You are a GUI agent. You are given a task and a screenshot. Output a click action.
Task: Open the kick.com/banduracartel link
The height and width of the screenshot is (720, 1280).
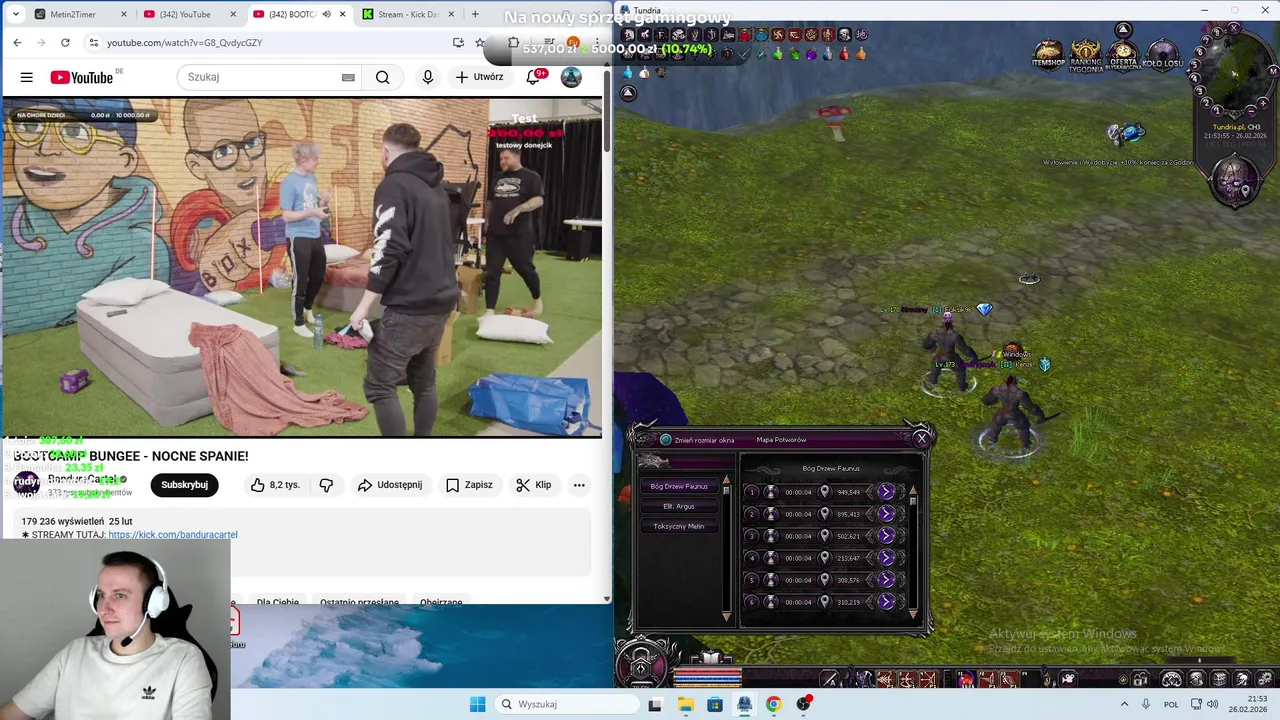(x=173, y=535)
